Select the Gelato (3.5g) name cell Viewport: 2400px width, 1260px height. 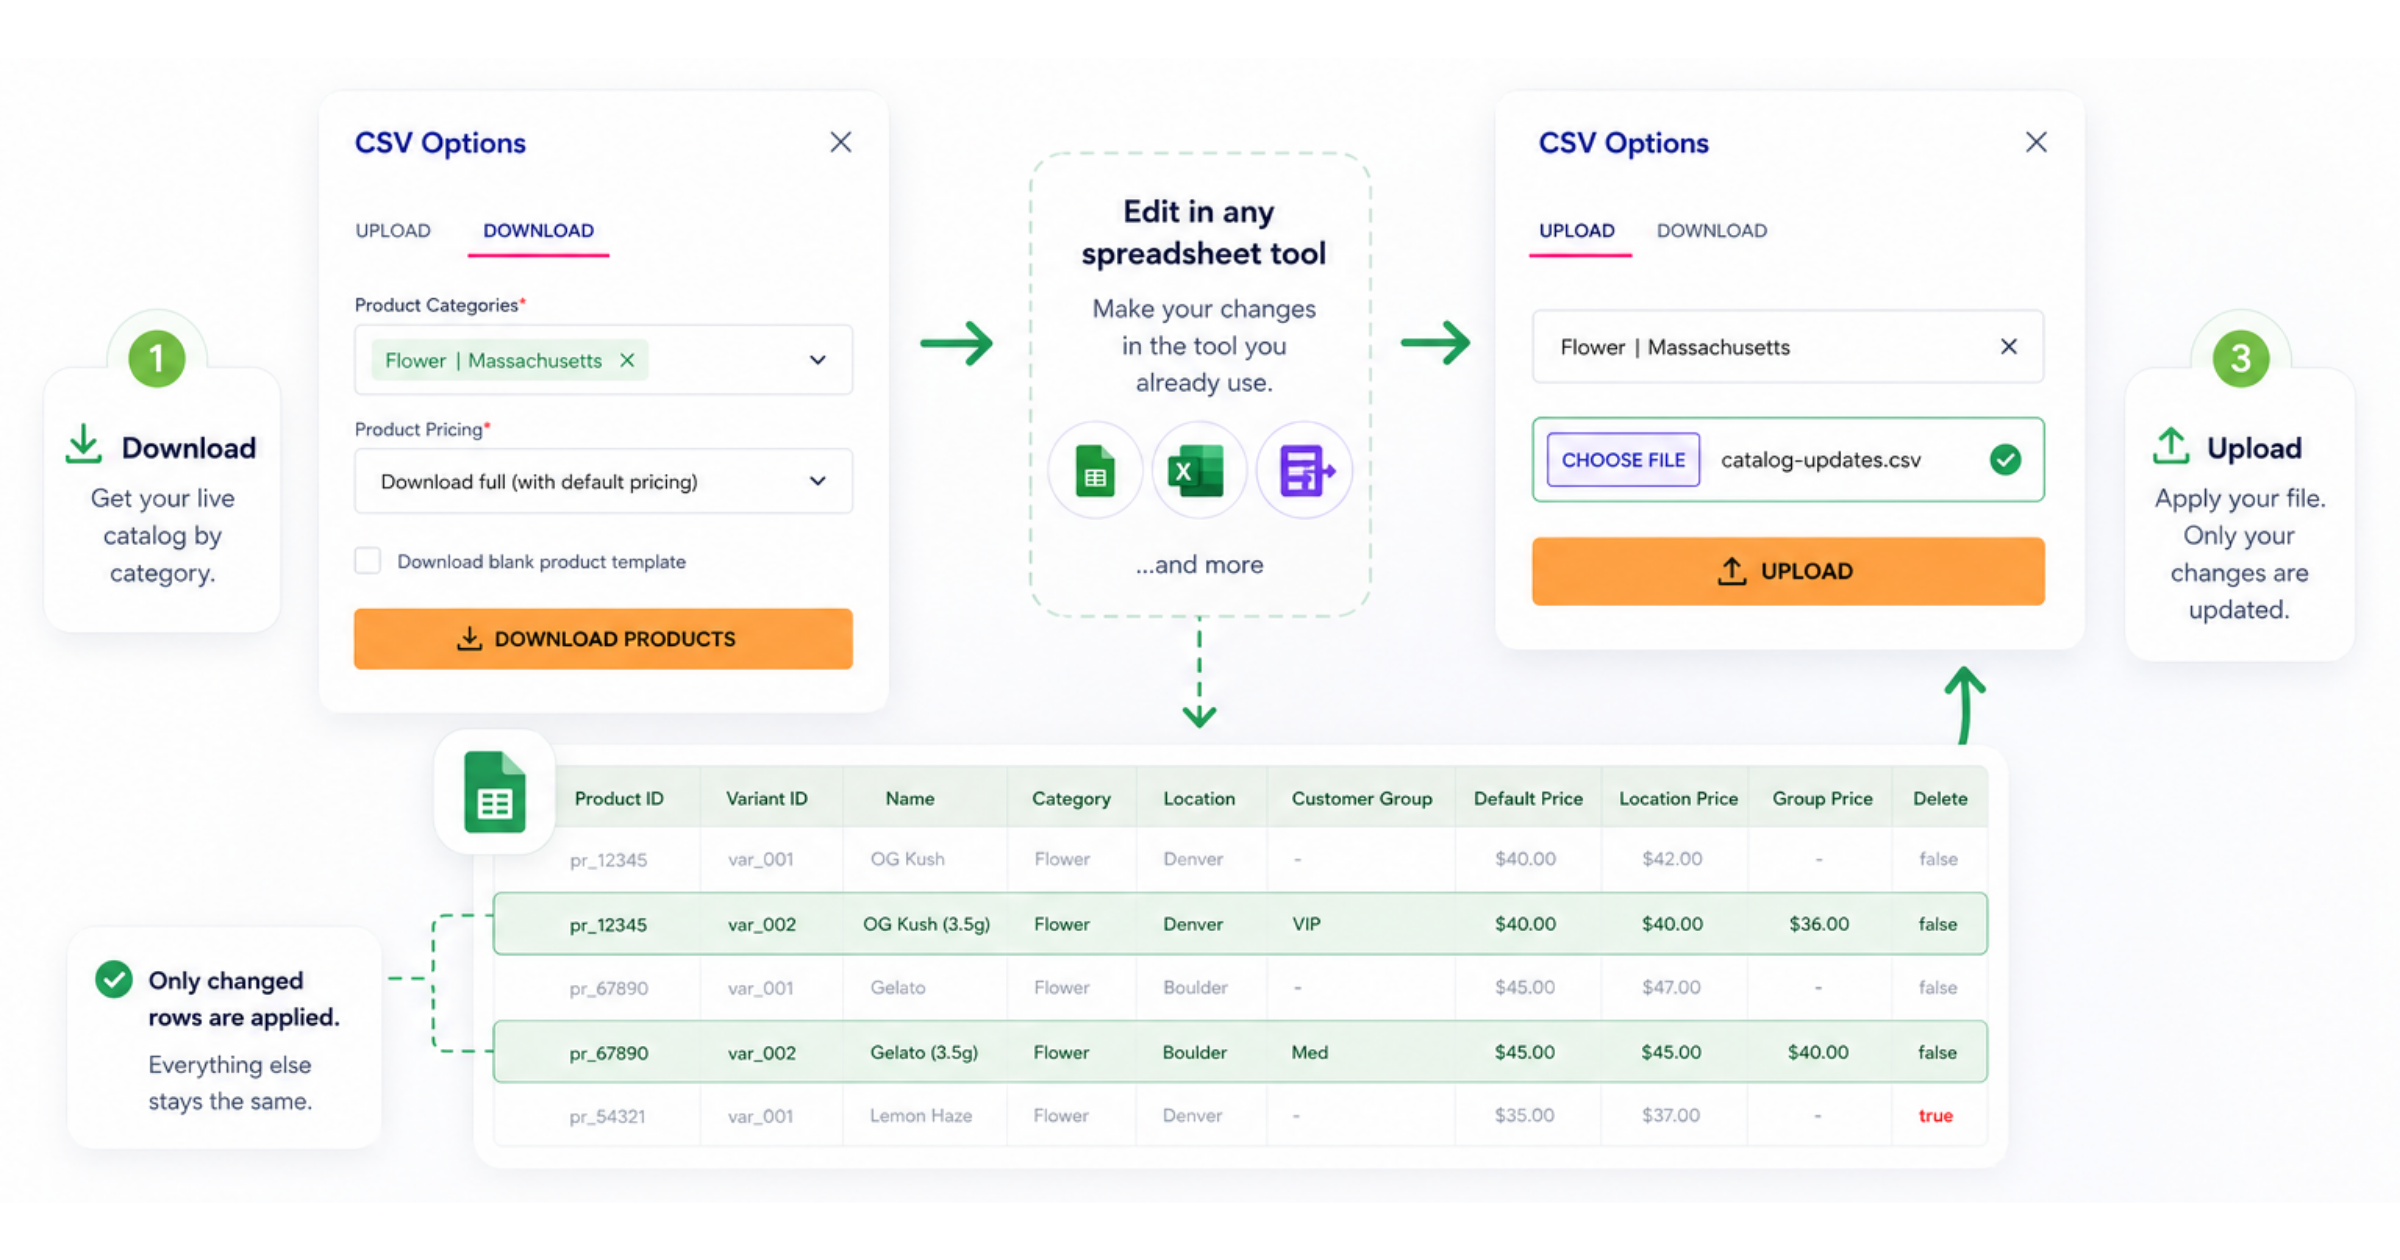point(924,1052)
